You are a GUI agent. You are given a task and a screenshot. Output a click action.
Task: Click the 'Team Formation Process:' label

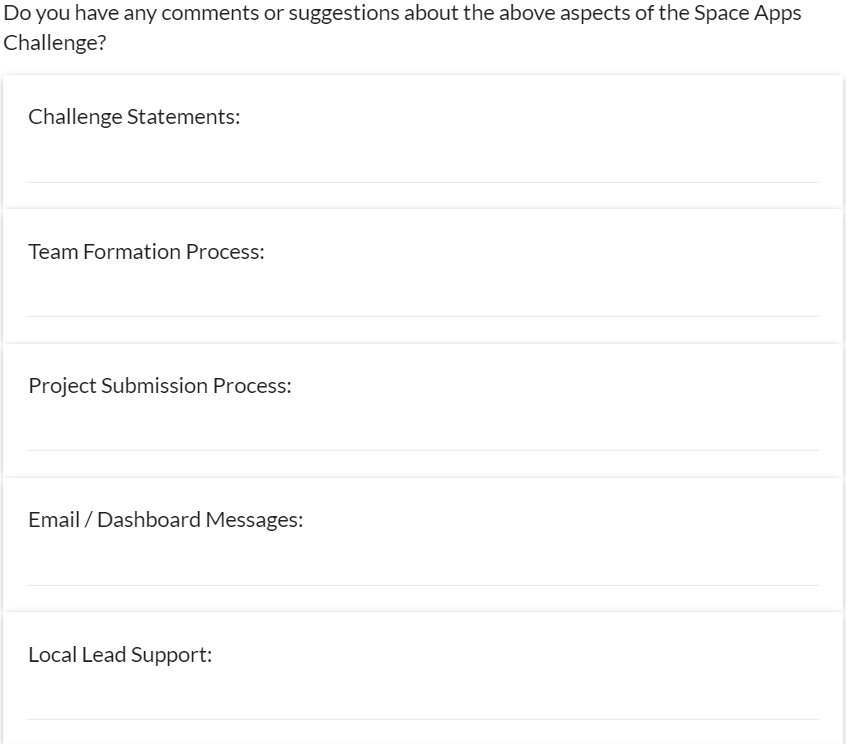(x=146, y=252)
